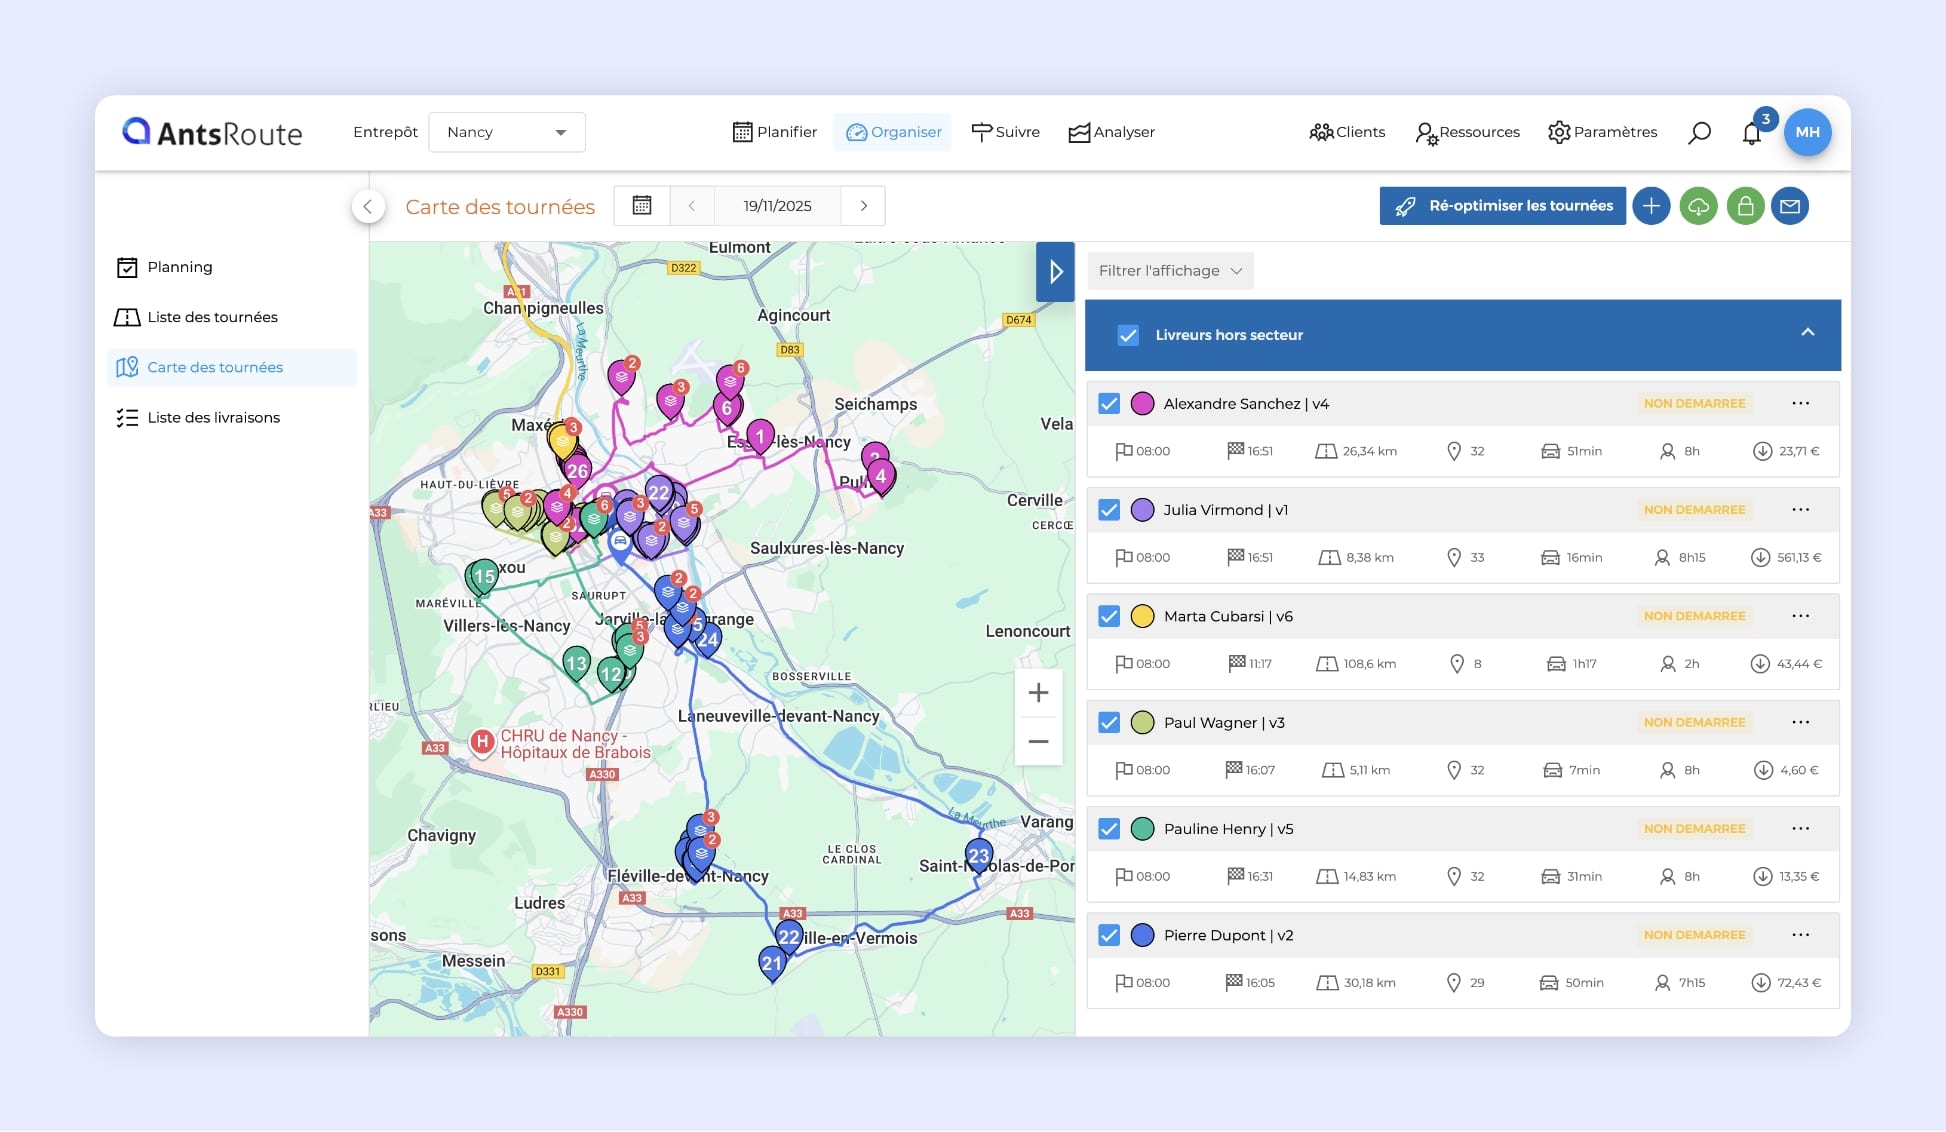Switch to the Suivre tab
The width and height of the screenshot is (1946, 1132).
pyautogui.click(x=1006, y=131)
